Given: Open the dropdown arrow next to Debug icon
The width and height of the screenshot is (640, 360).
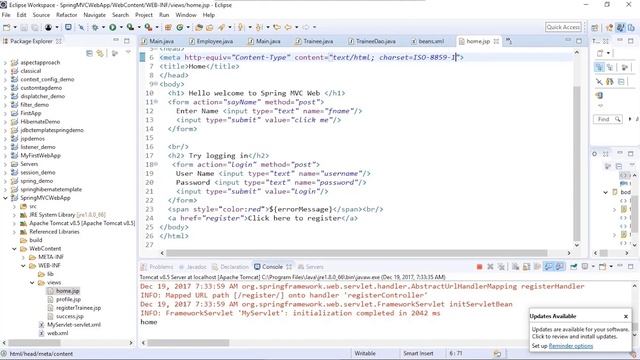Looking at the screenshot, I should pyautogui.click(x=103, y=27).
